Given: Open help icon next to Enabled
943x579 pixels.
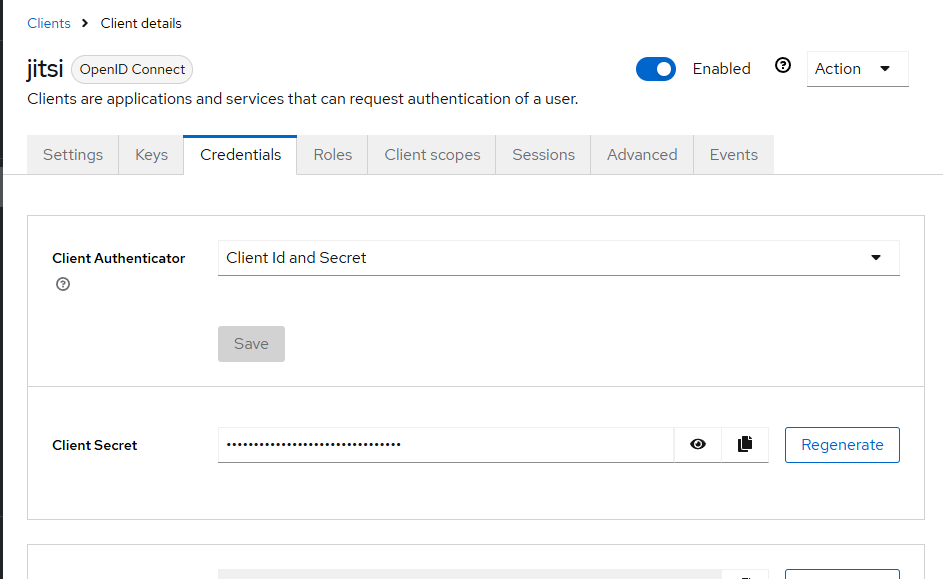Looking at the screenshot, I should 782,66.
